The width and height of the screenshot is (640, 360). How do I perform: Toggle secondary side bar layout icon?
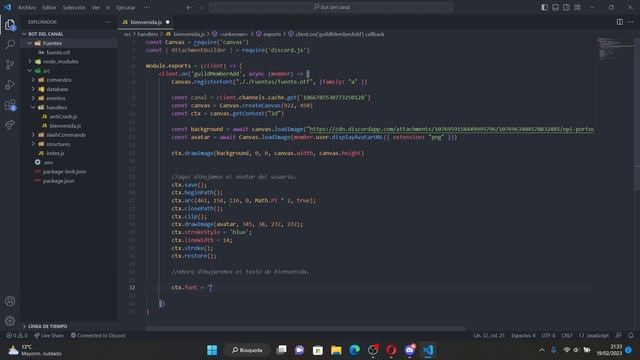(567, 7)
